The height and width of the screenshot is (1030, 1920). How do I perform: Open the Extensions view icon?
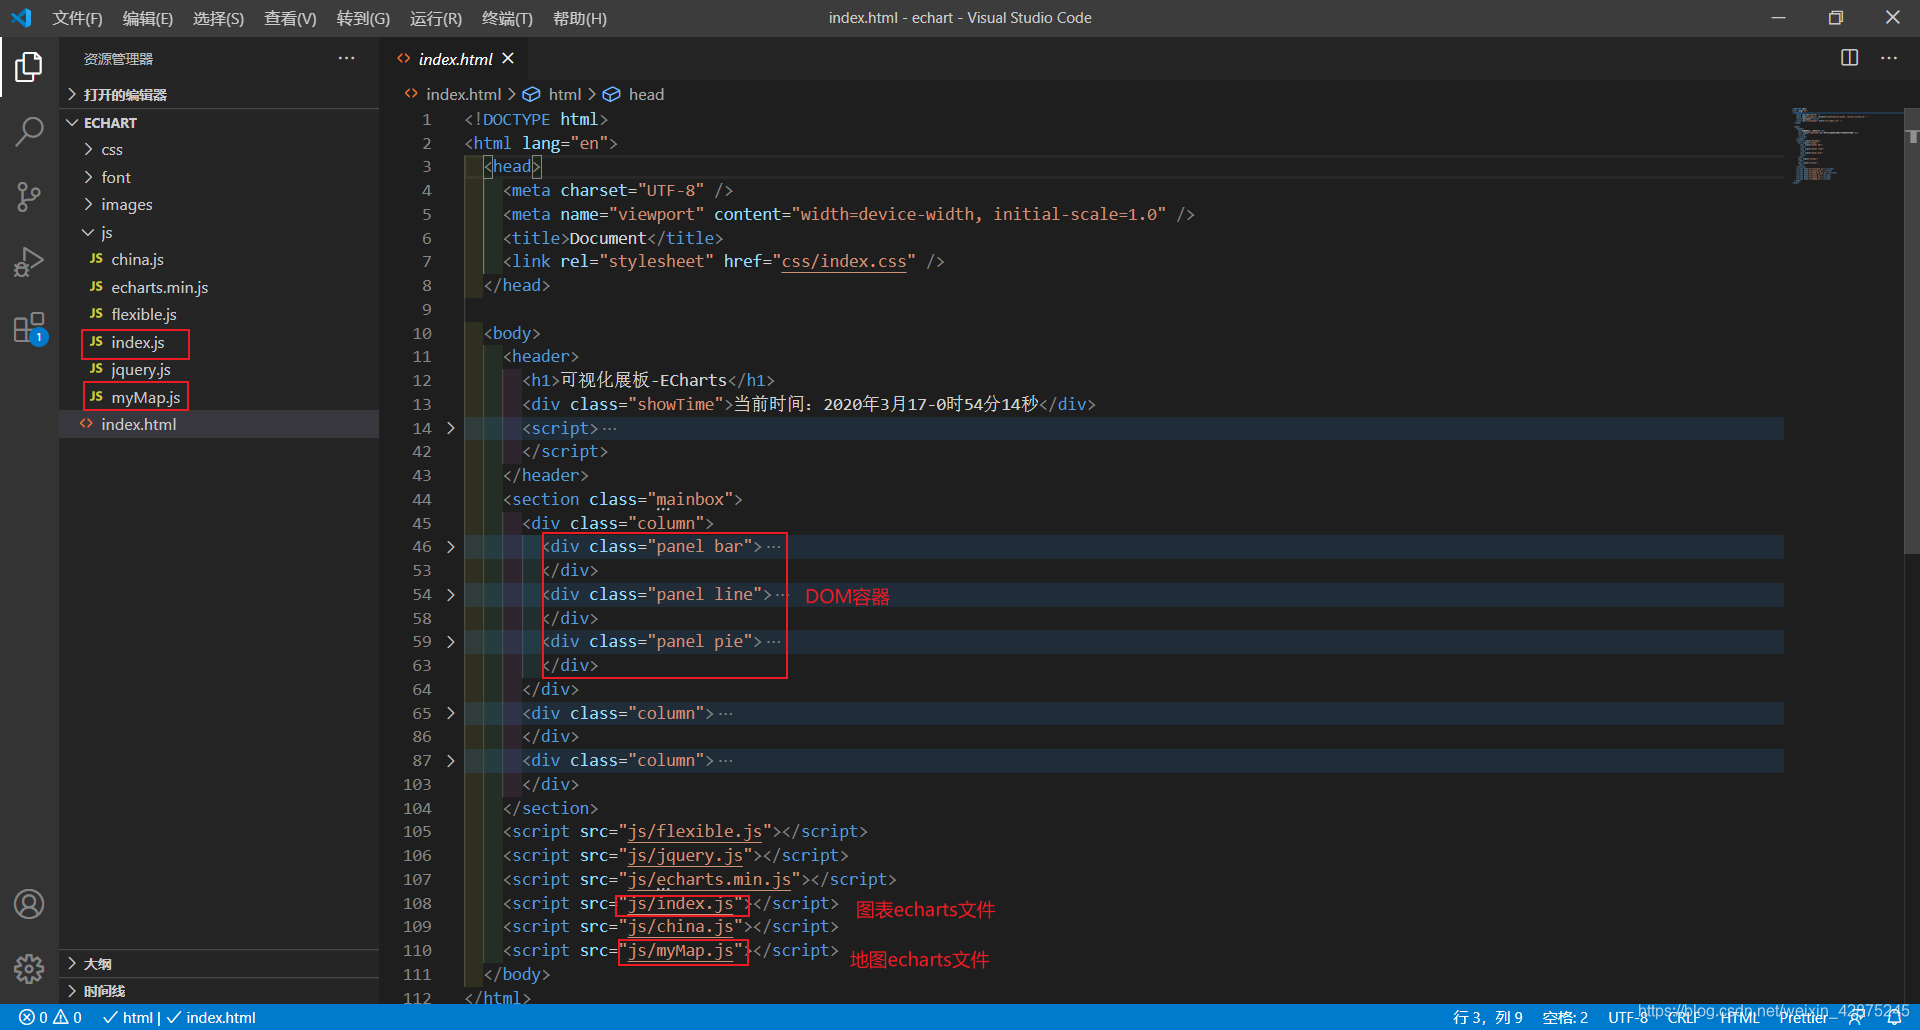tap(29, 328)
